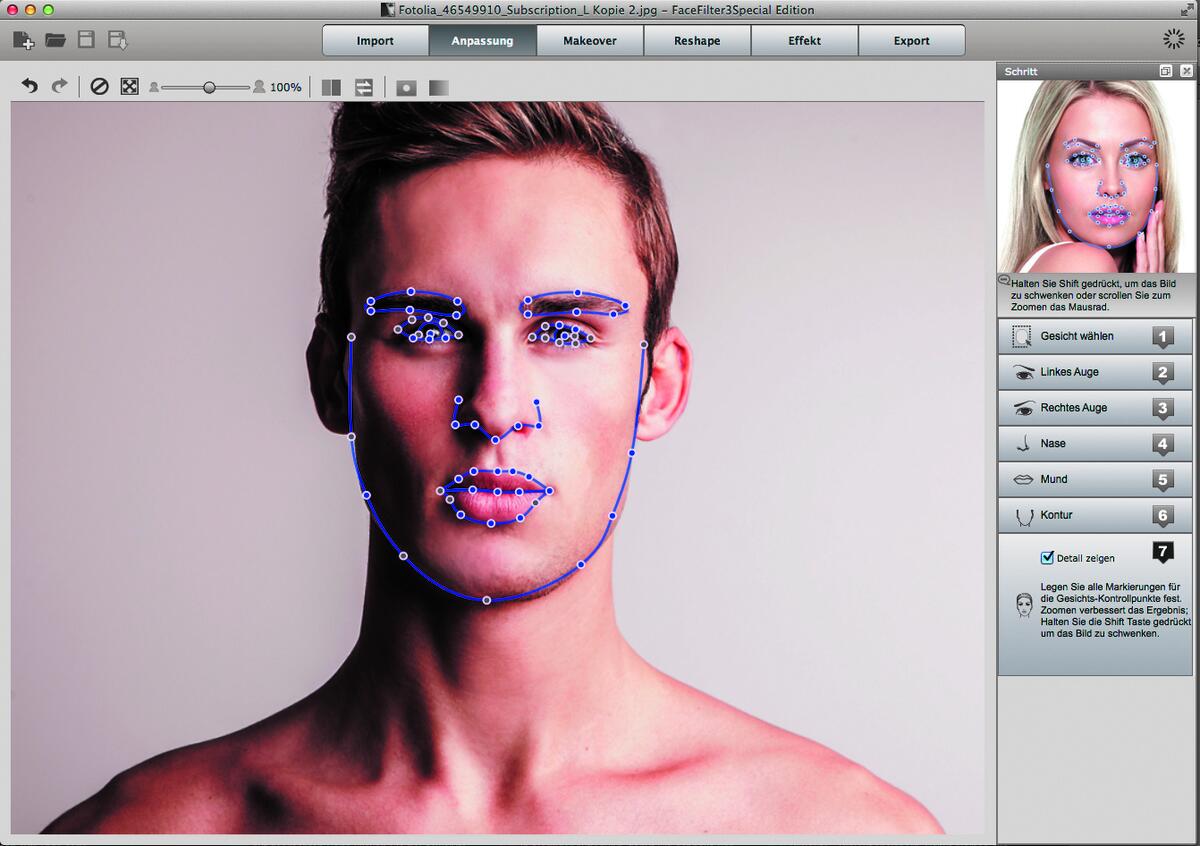
Task: Toggle marker visibility with the circle-slash icon
Action: click(98, 87)
